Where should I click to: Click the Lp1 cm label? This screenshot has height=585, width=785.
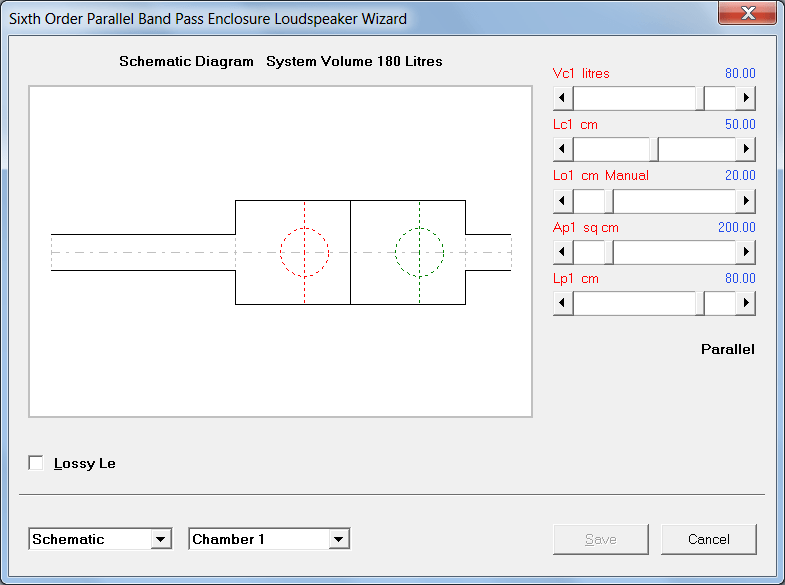(576, 279)
